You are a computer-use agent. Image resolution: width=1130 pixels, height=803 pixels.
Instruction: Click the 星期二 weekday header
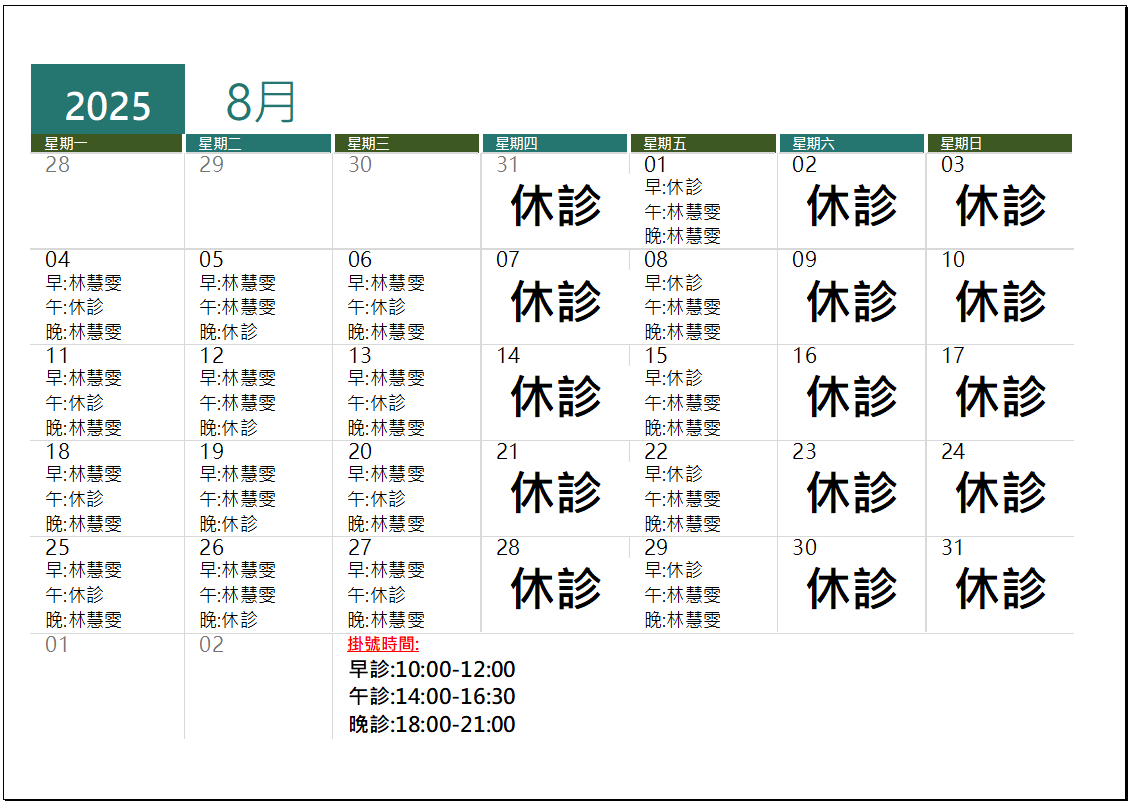(x=259, y=143)
